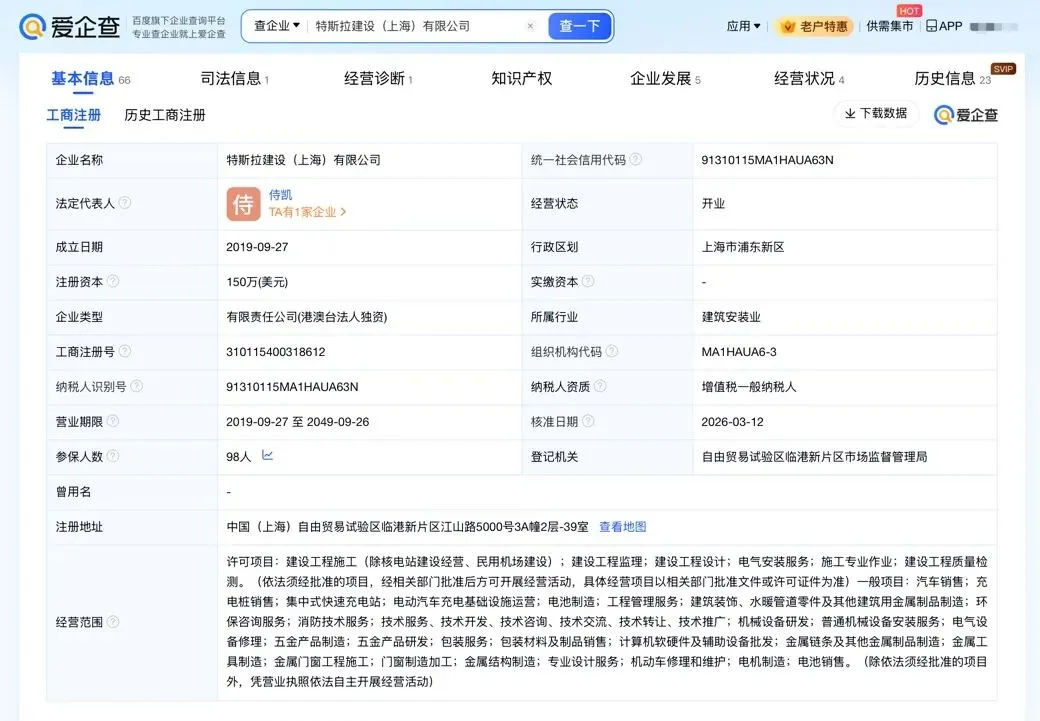Click the help icon next to 实缴资本

[x=588, y=281]
